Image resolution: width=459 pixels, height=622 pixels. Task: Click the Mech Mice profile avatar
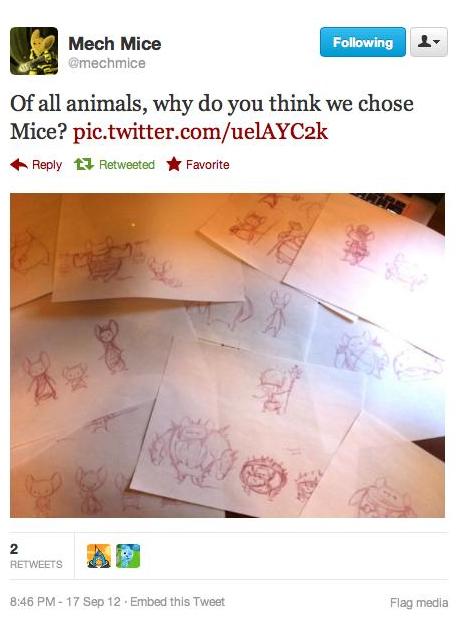point(34,51)
